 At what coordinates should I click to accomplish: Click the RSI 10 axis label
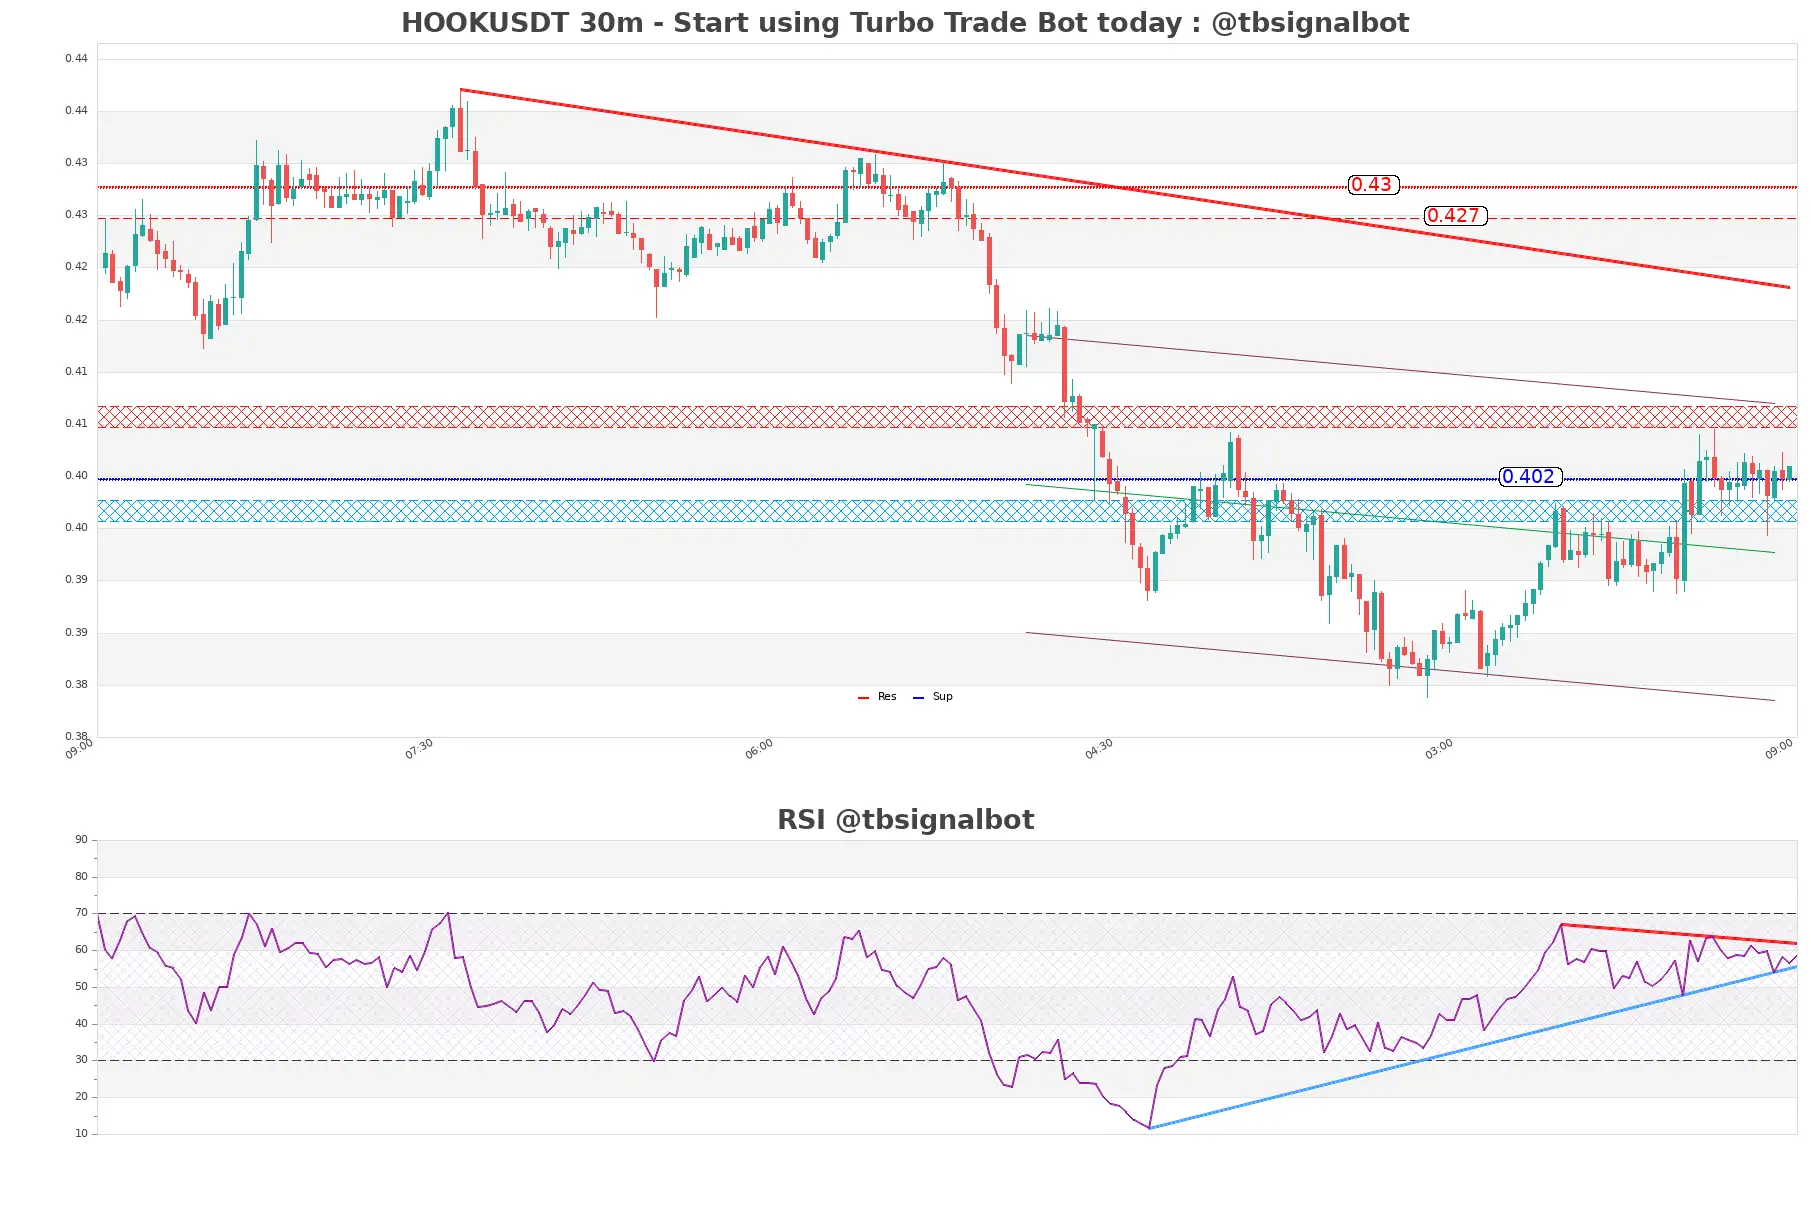[x=81, y=1134]
